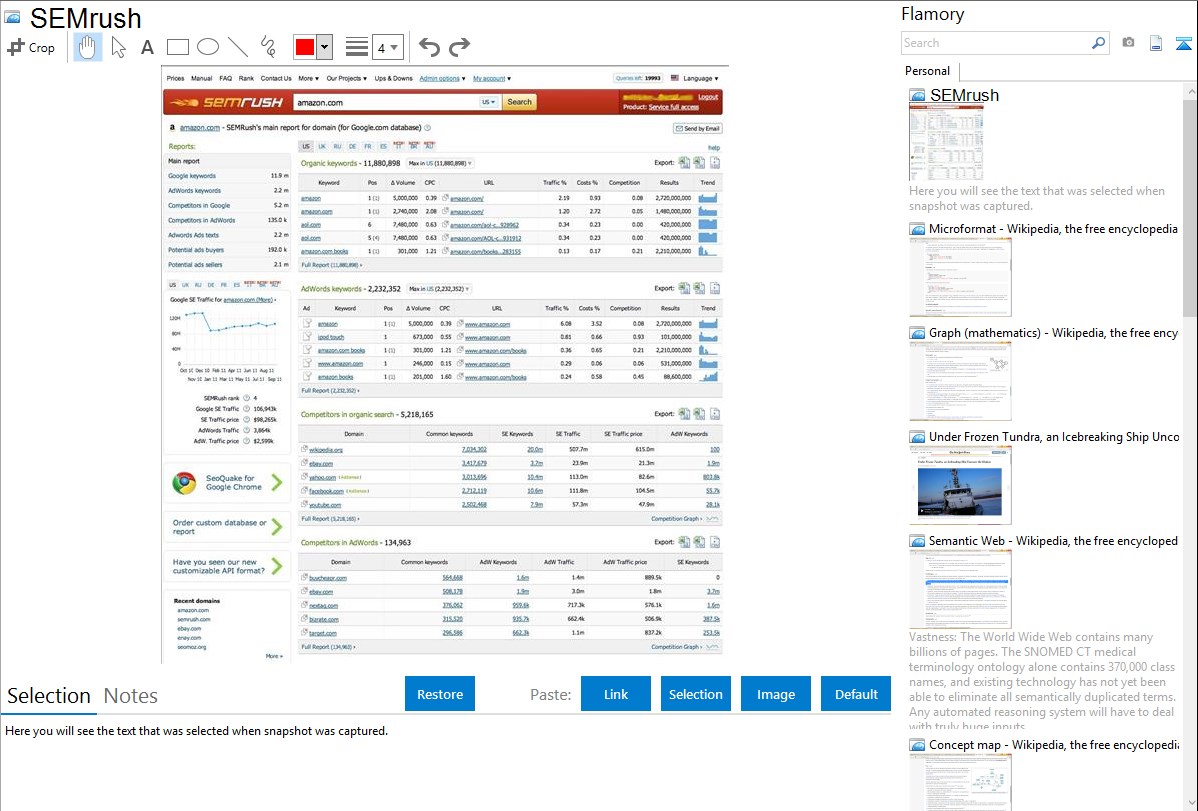Click the Prices menu item in snapshot
The width and height of the screenshot is (1198, 811).
[175, 78]
